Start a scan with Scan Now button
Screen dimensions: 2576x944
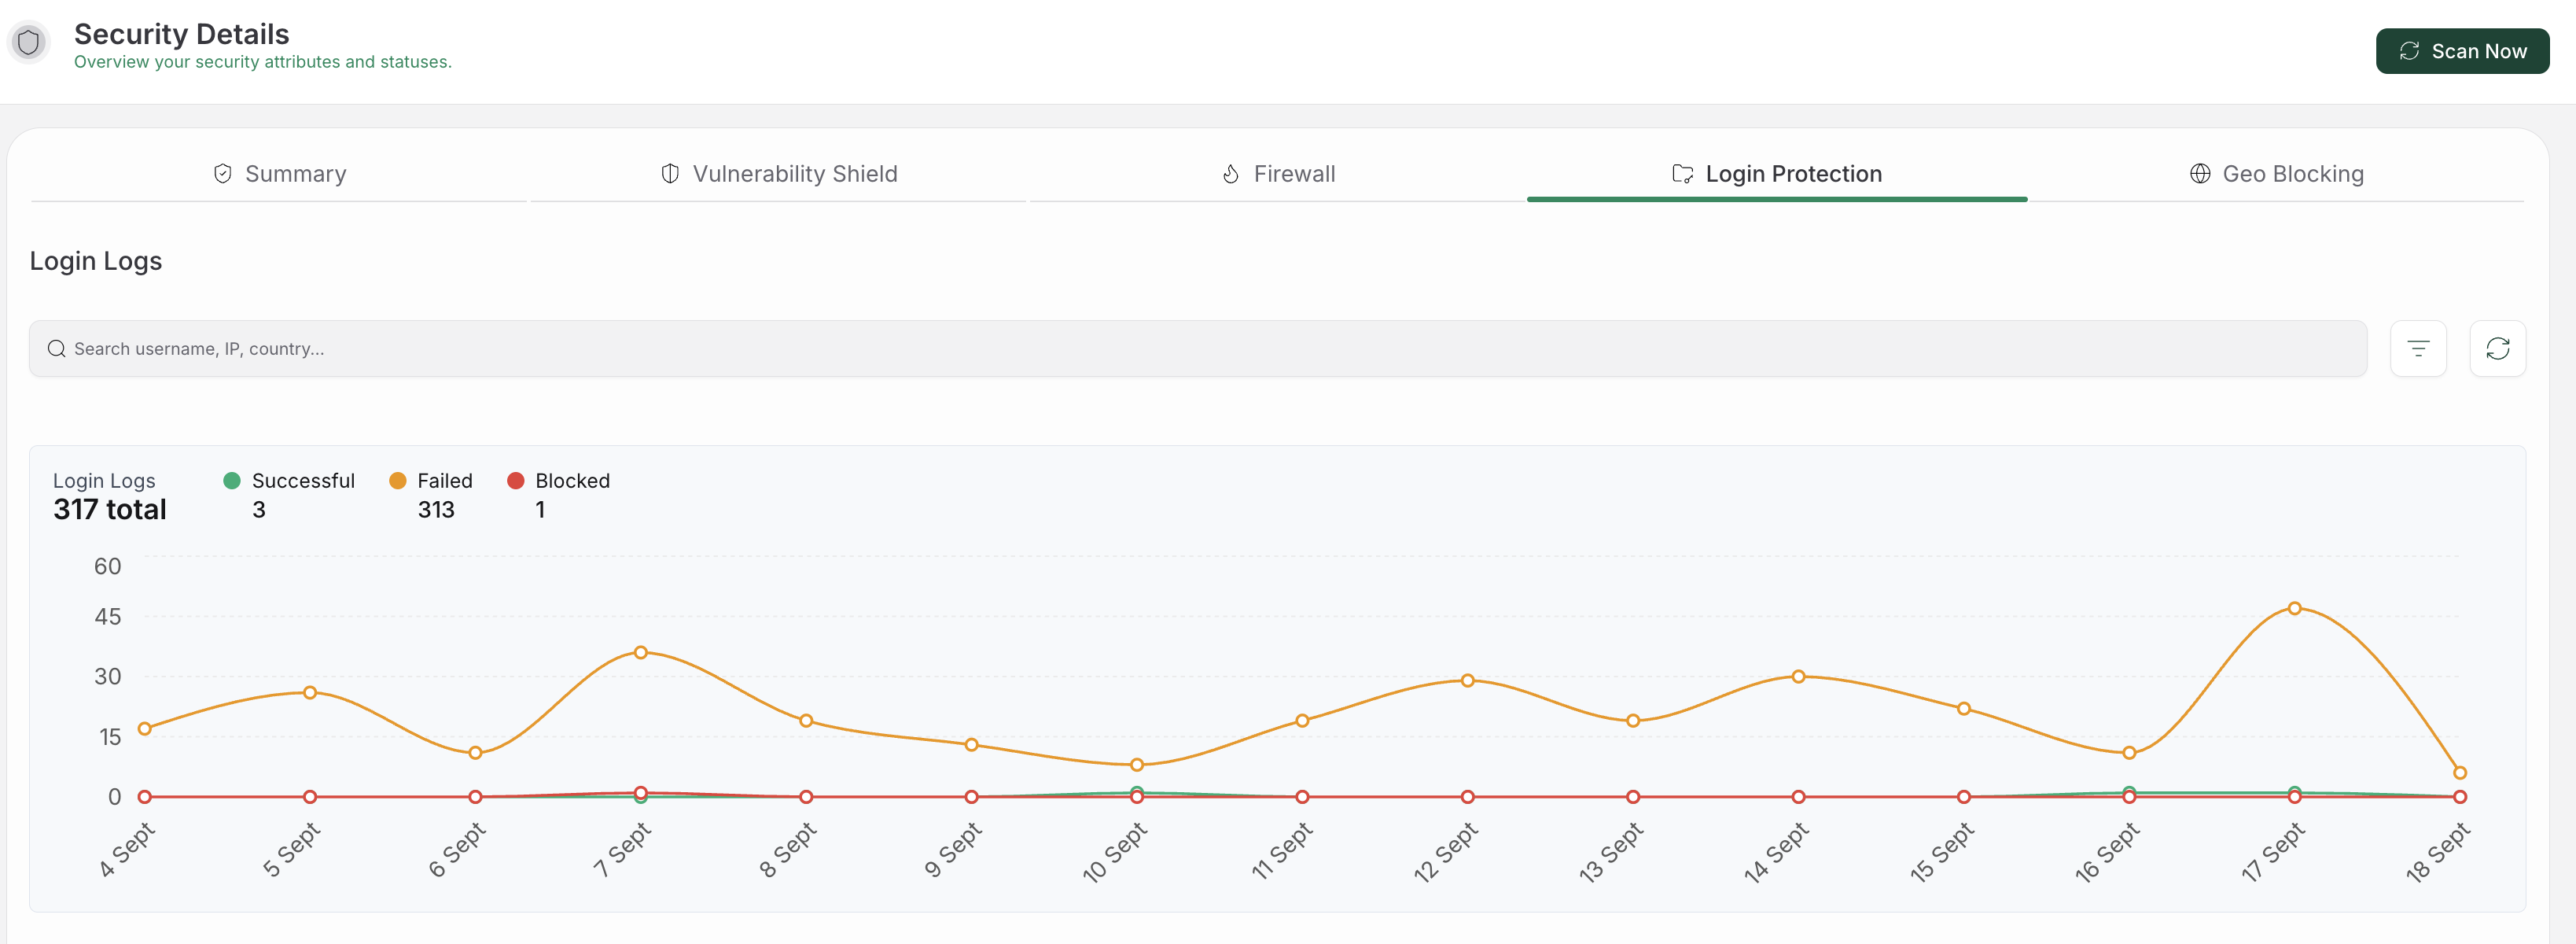pyautogui.click(x=2462, y=51)
